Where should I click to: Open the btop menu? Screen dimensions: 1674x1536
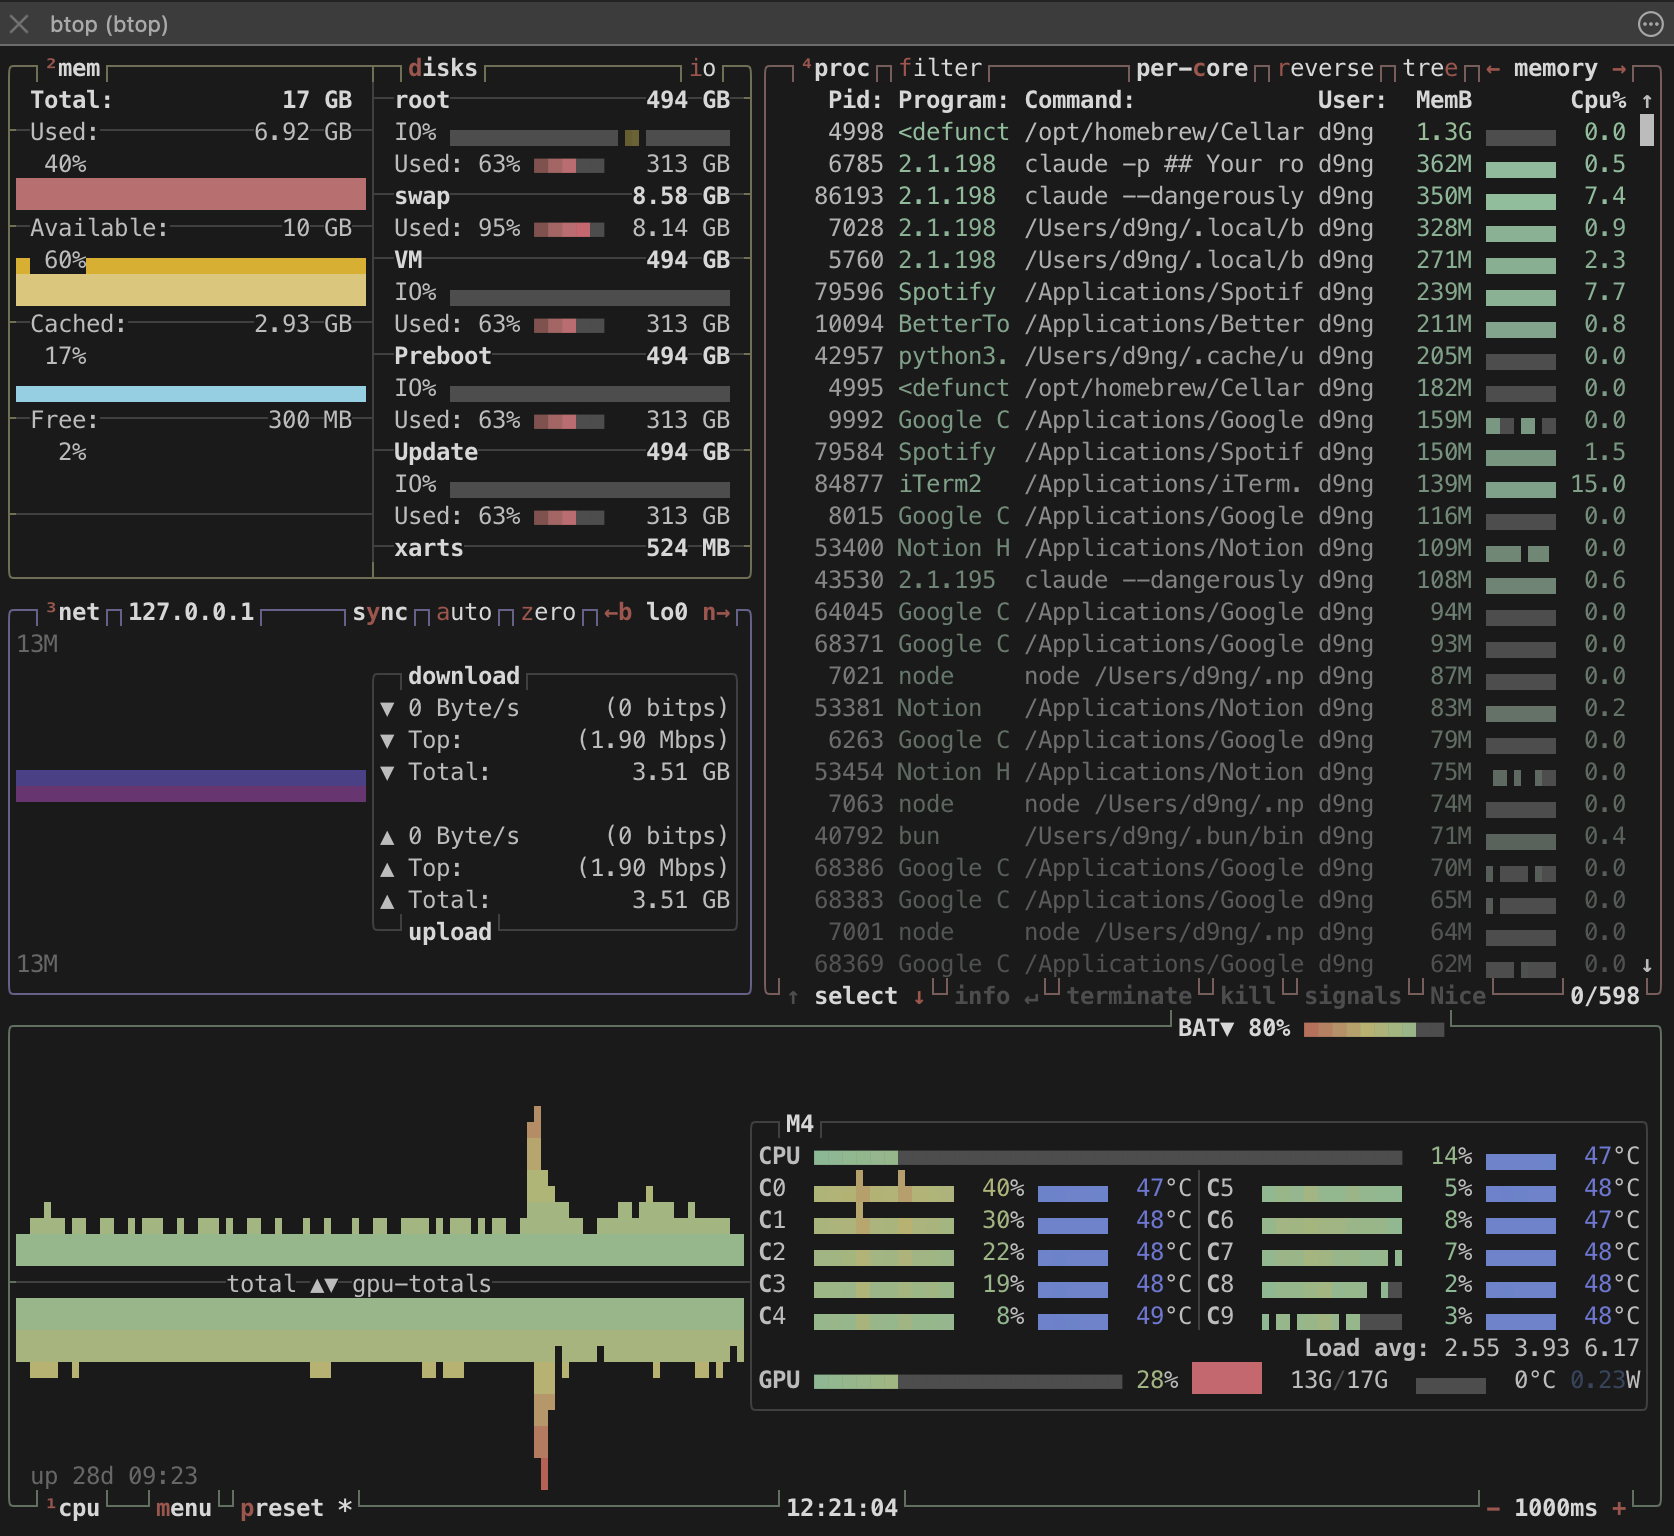pos(184,1508)
